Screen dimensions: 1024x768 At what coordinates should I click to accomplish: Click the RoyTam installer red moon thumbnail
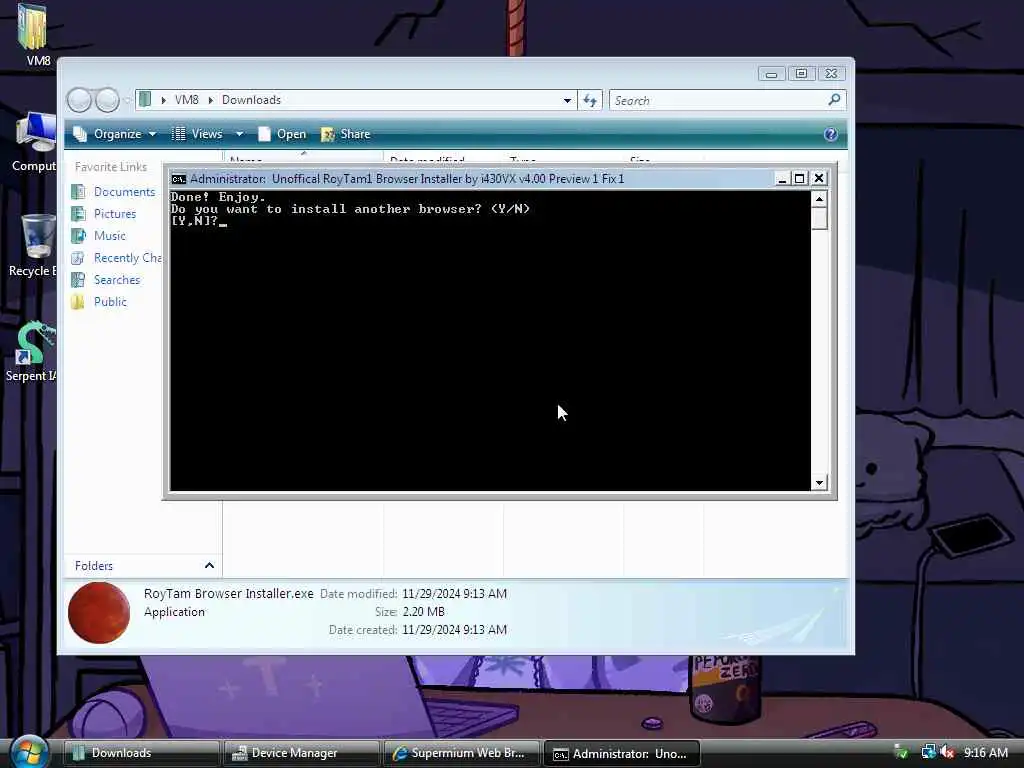(x=99, y=613)
